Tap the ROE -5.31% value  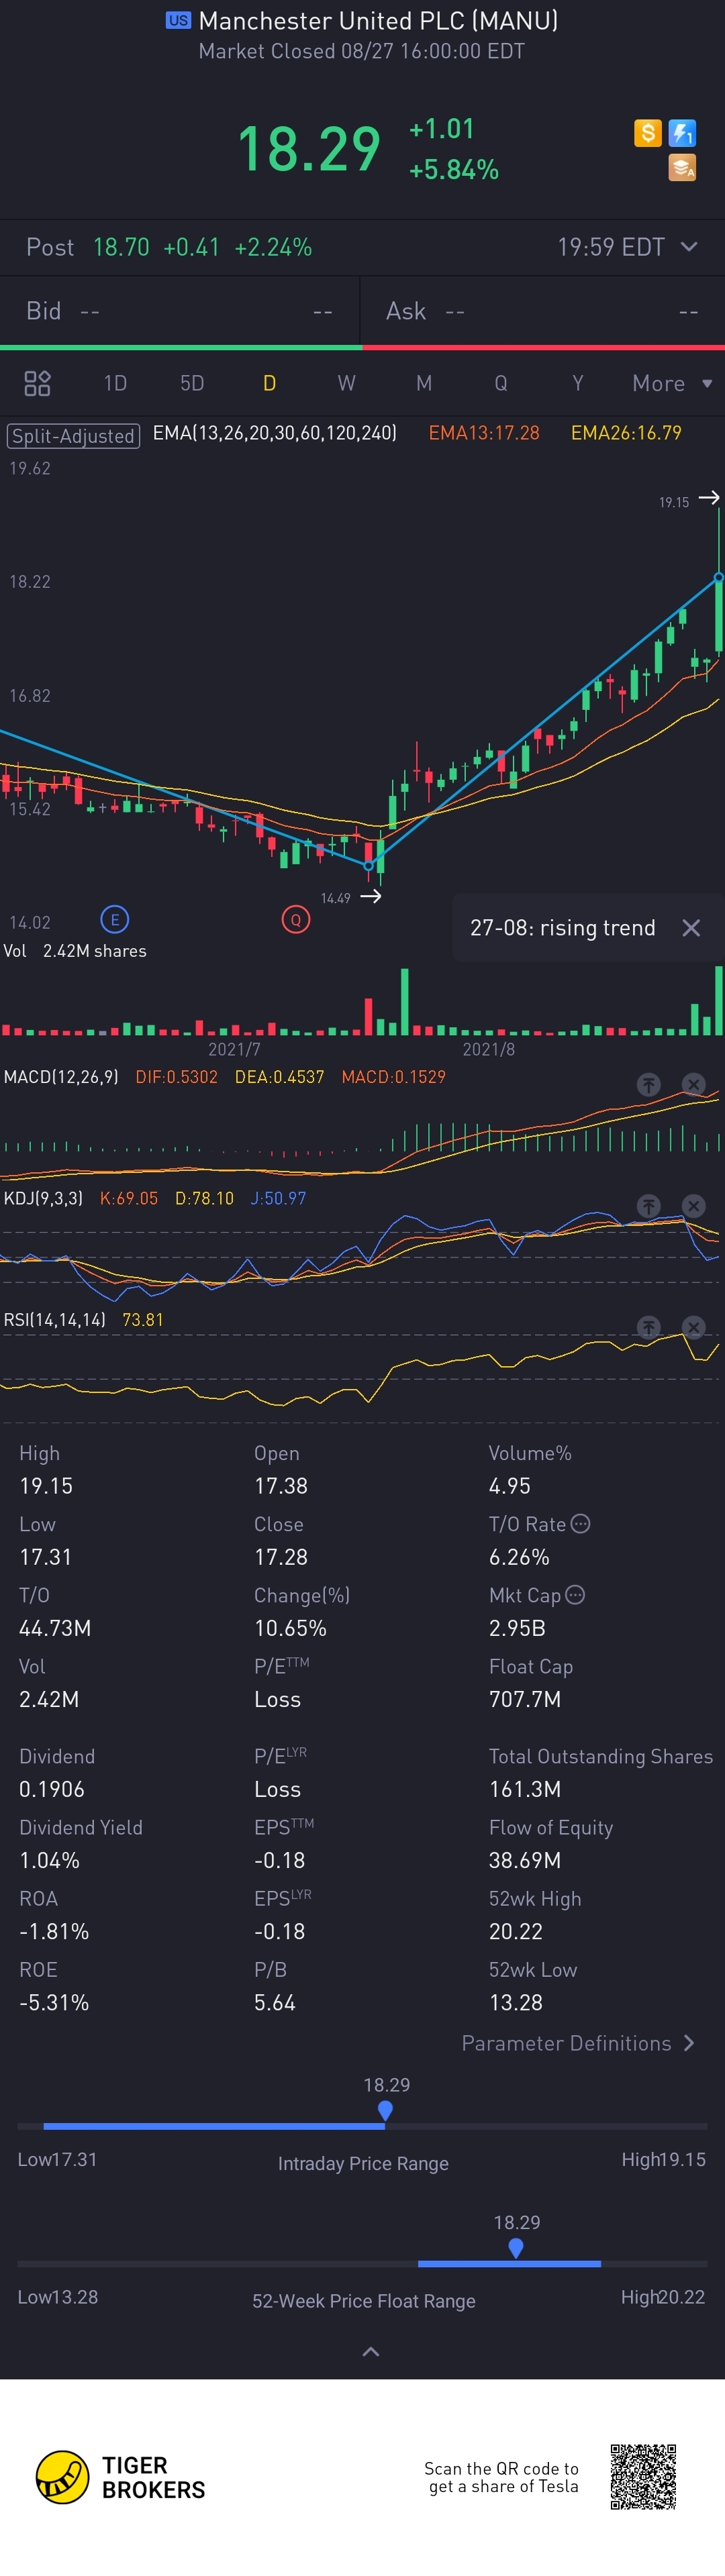[x=54, y=2002]
